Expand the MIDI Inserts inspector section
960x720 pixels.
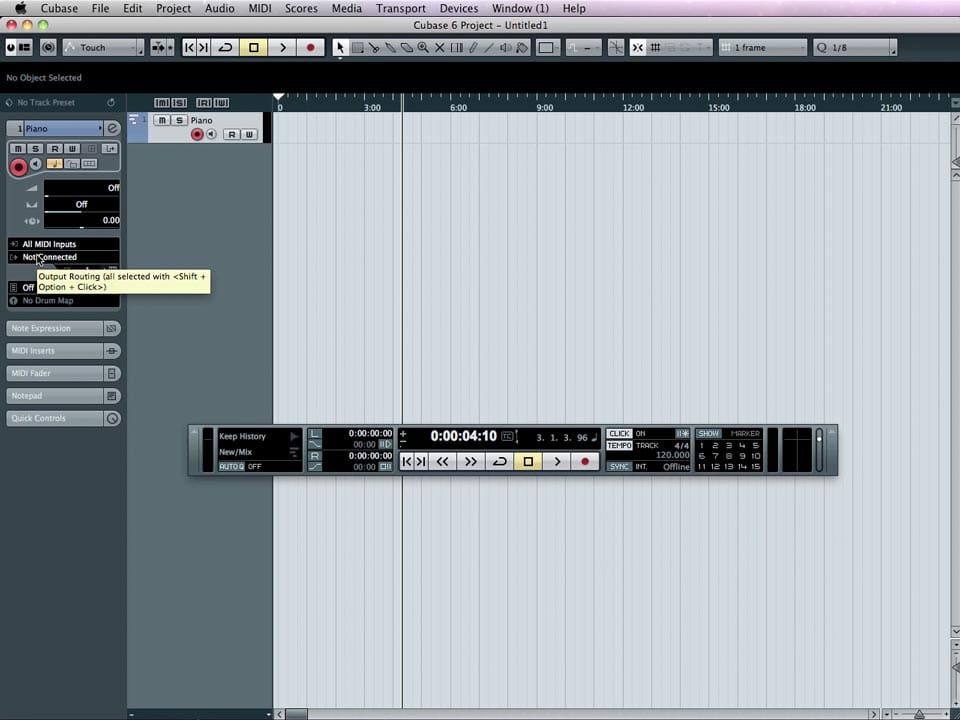coord(54,351)
